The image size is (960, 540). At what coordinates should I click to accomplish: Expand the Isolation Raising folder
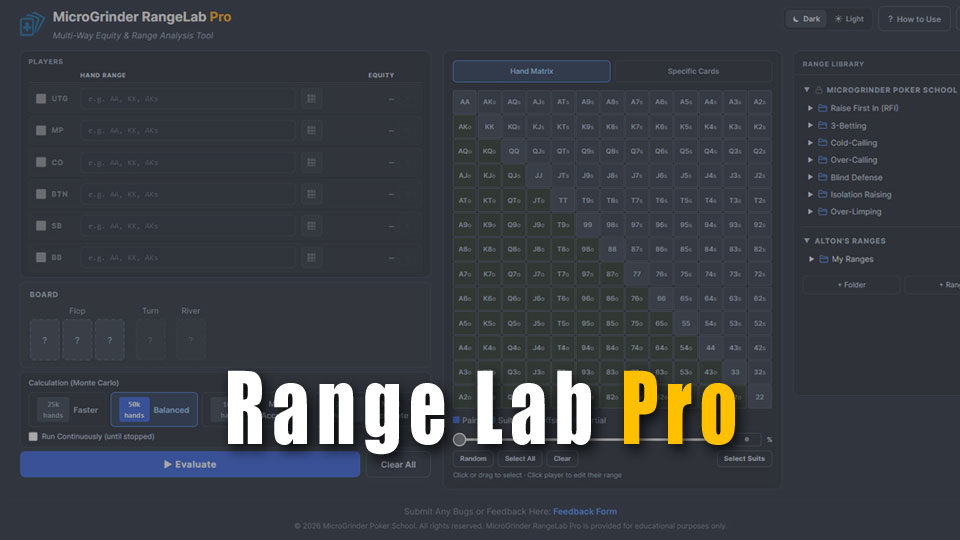811,195
